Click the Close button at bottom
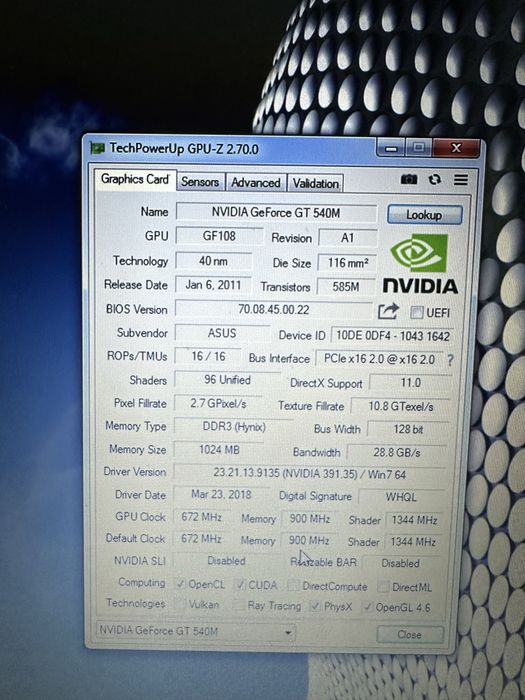 410,634
